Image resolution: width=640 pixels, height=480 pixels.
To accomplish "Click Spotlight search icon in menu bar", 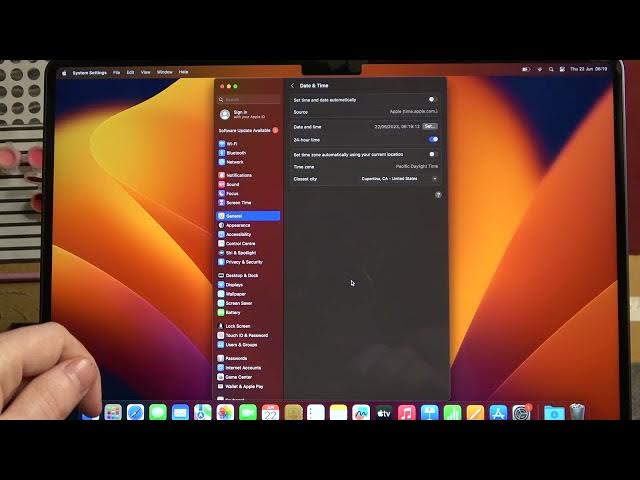I will (551, 69).
